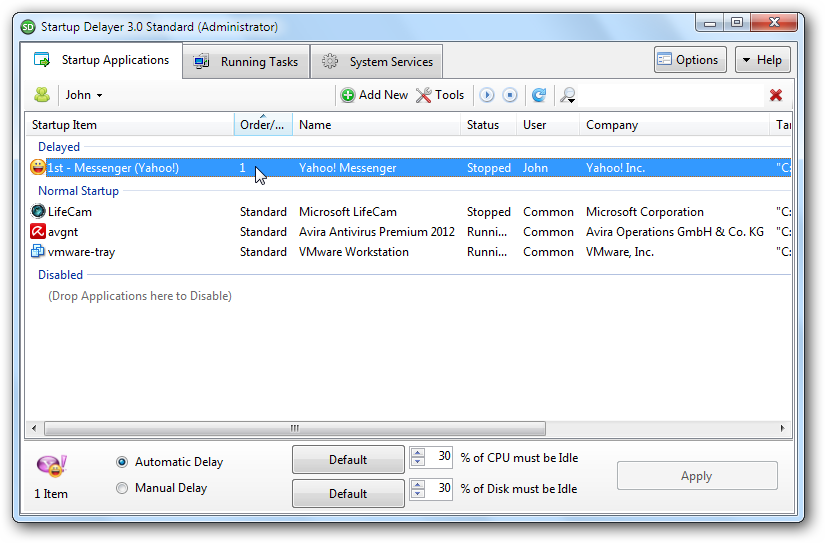Sort by Name column header
Screen dimensions: 825x543
[x=376, y=125]
